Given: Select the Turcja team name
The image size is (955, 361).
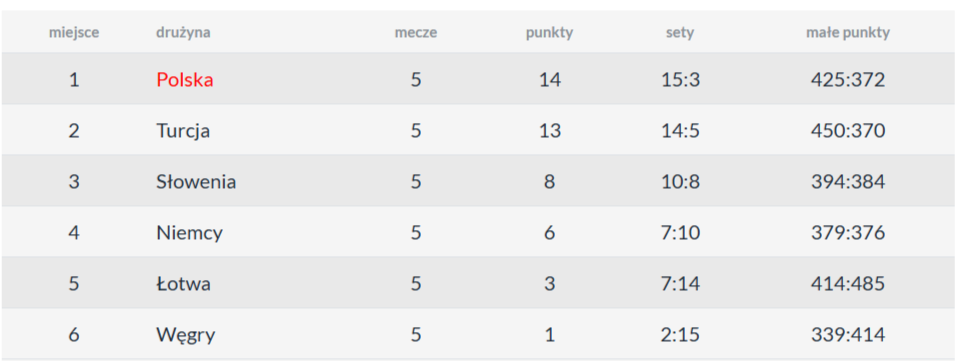Looking at the screenshot, I should (x=183, y=131).
